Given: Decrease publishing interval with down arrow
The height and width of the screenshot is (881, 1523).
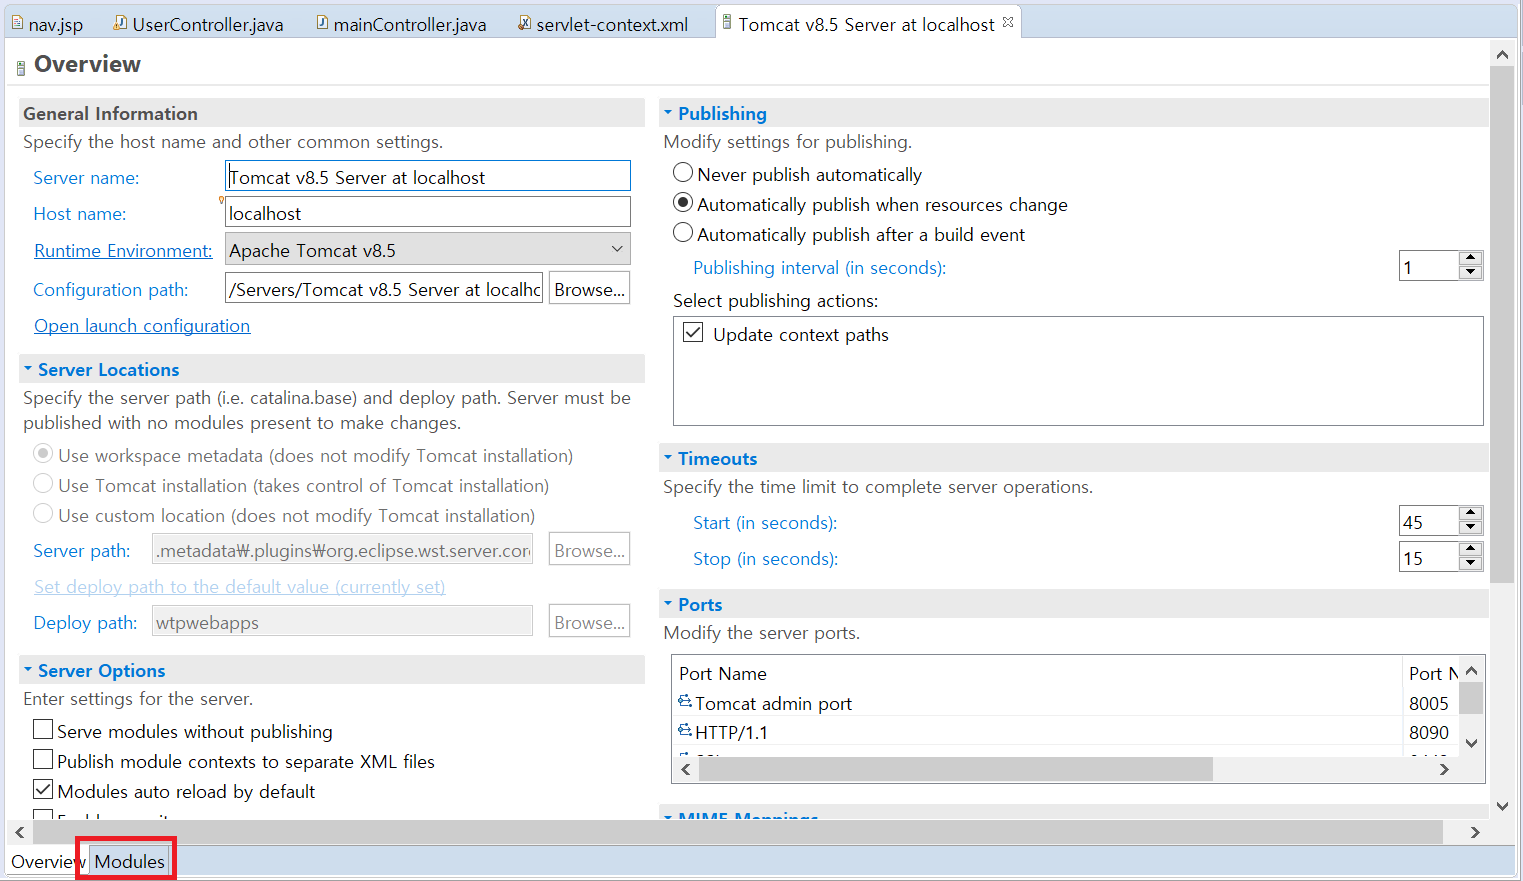Looking at the screenshot, I should coord(1470,273).
